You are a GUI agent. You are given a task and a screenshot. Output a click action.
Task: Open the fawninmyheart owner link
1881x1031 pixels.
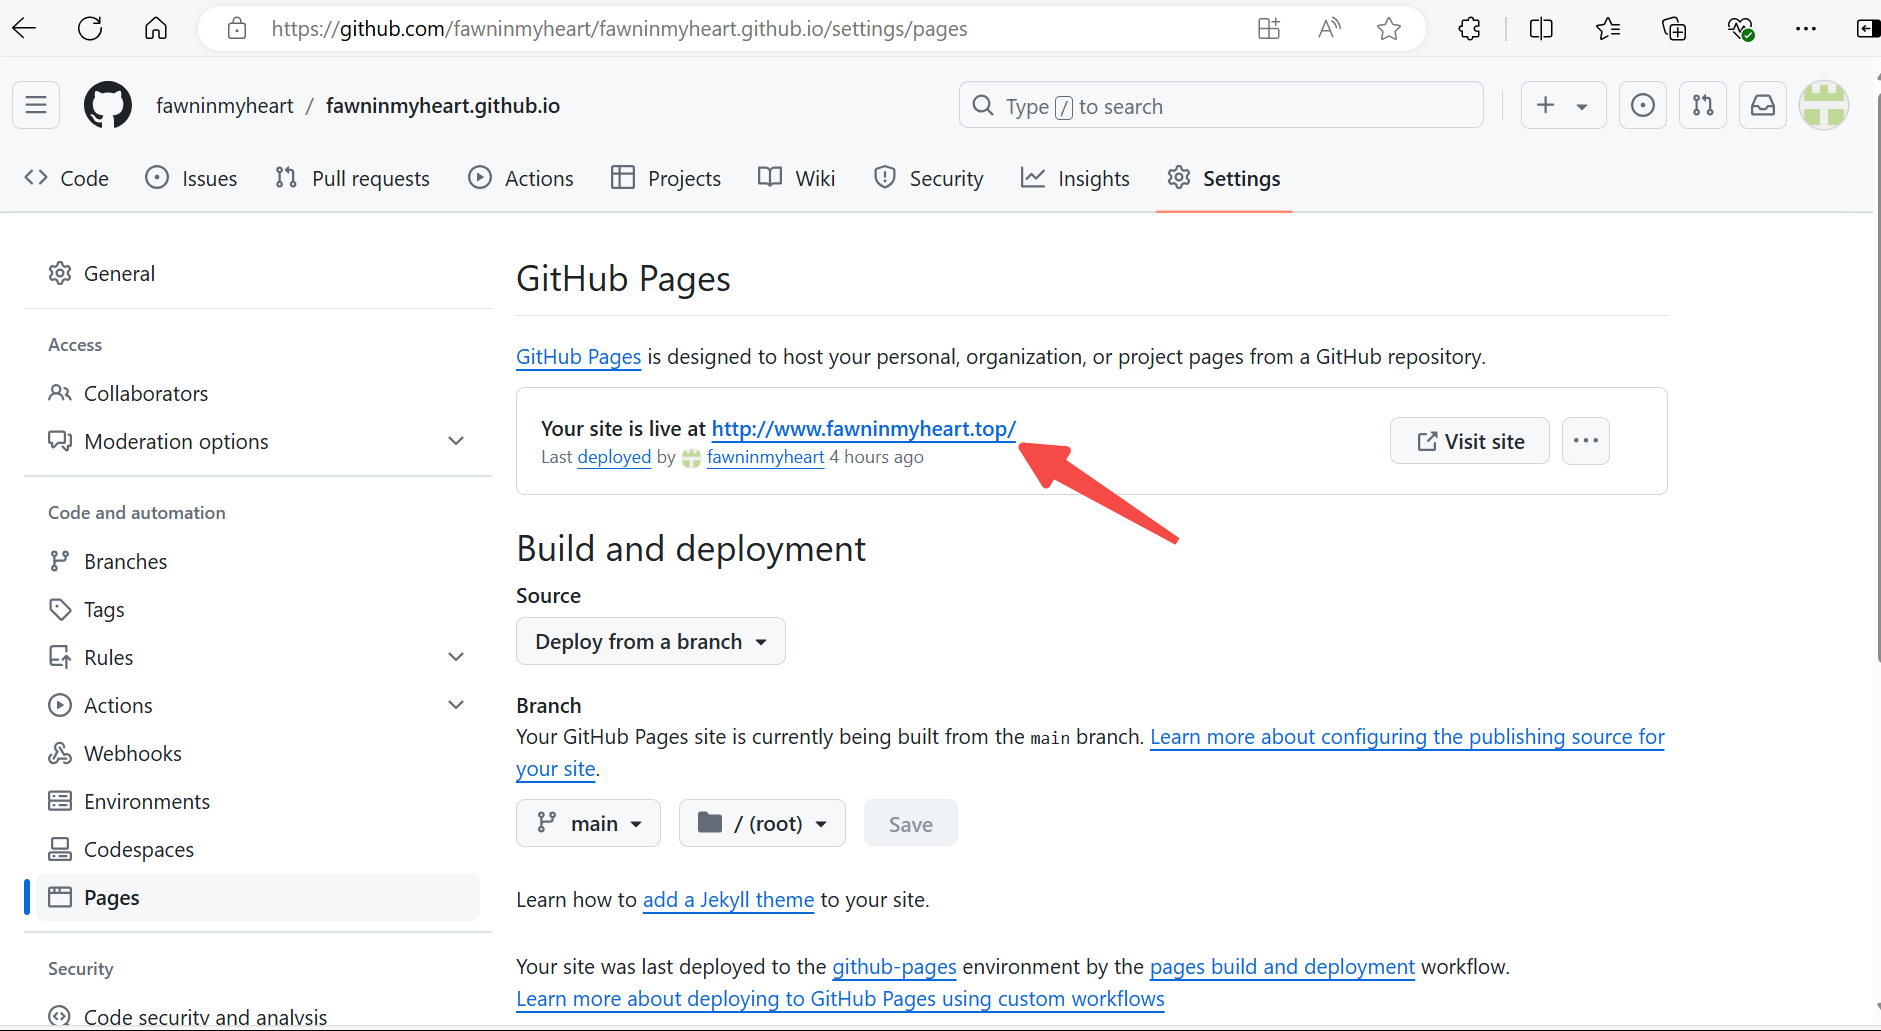(x=224, y=106)
